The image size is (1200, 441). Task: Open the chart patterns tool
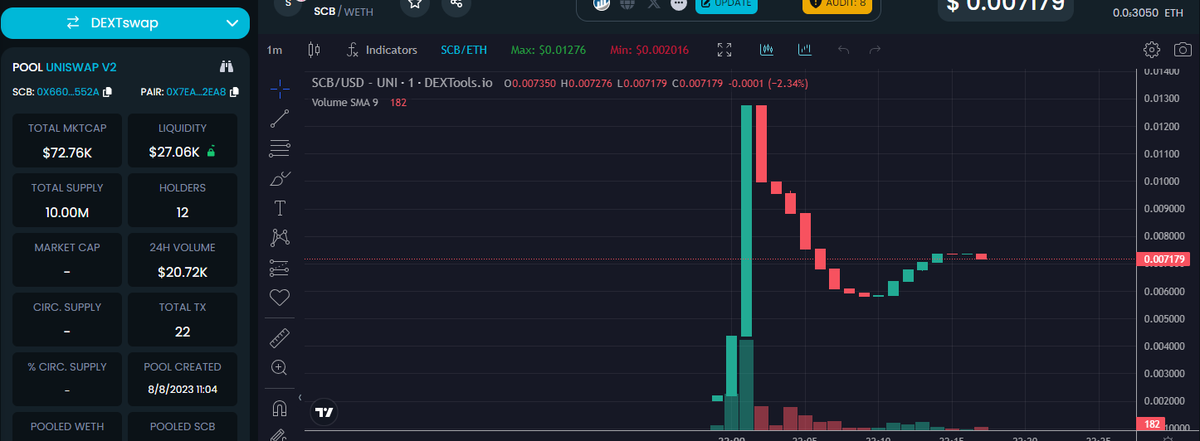[280, 238]
